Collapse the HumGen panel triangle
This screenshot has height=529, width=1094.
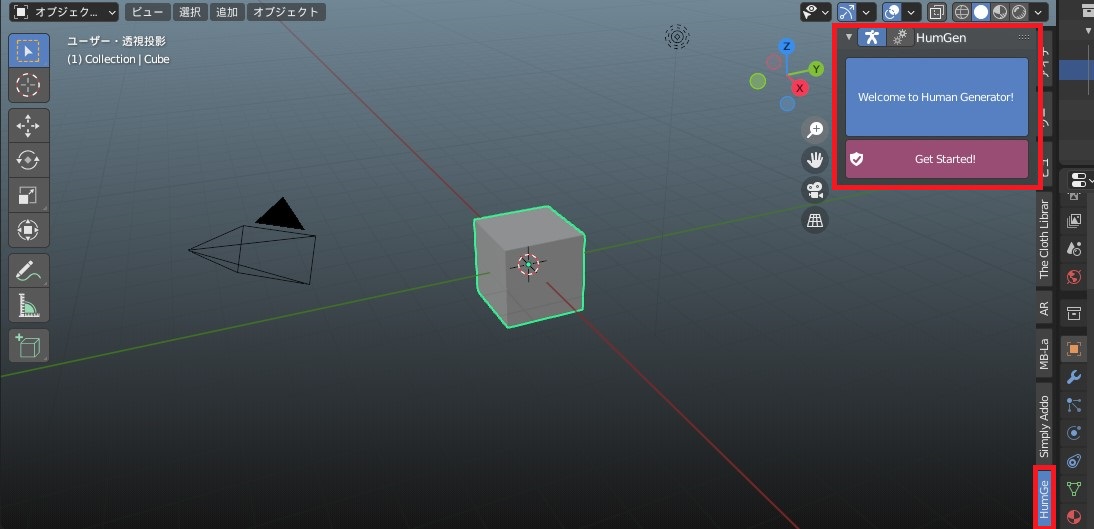848,38
